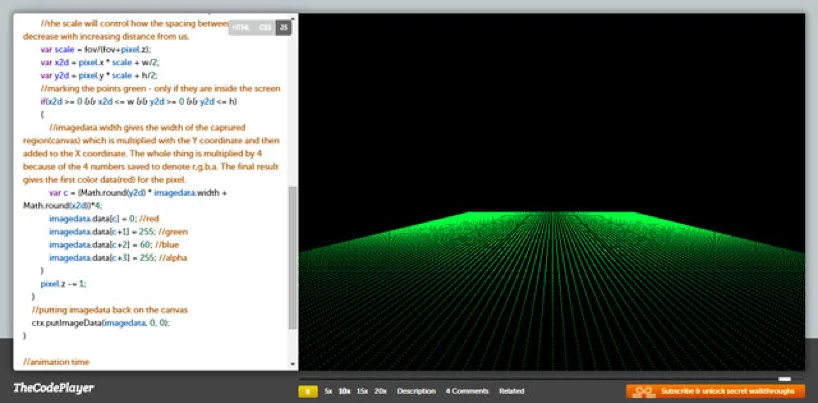Click the yellow pause button
This screenshot has width=818, height=403.
308,391
